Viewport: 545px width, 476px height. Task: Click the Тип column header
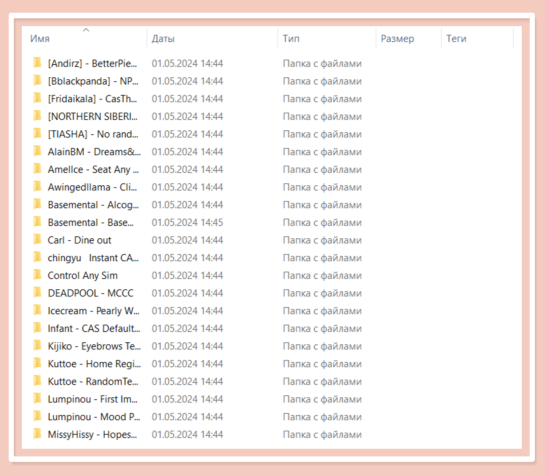(291, 39)
